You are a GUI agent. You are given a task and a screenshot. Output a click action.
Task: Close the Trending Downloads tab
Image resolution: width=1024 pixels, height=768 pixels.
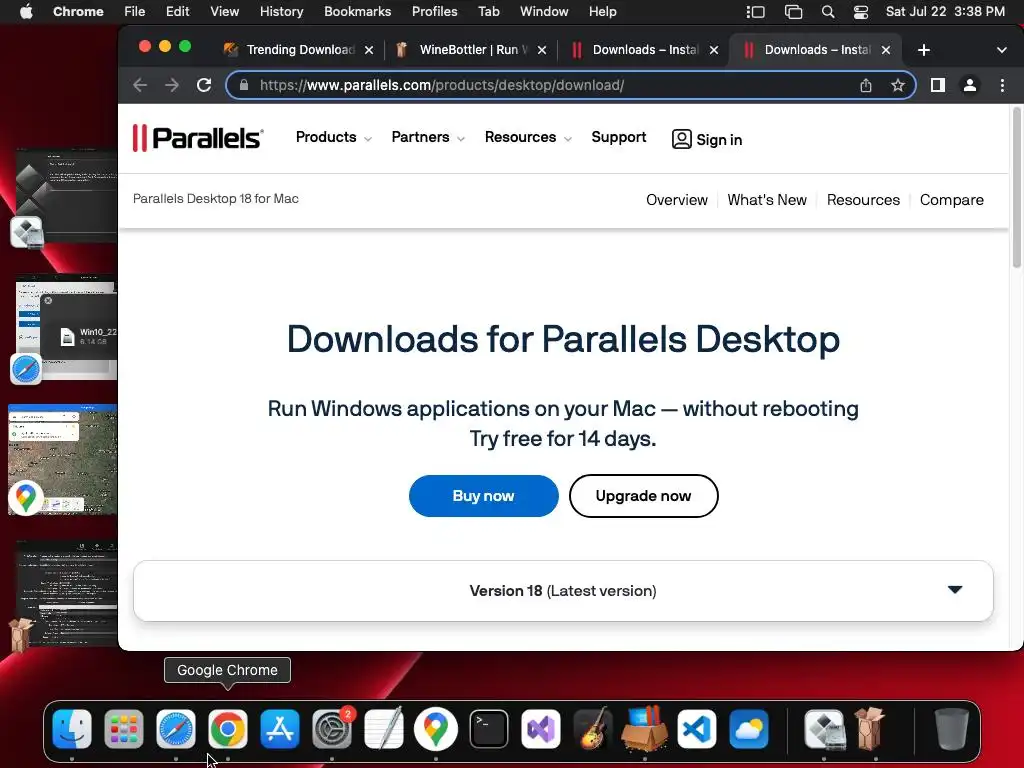369,50
